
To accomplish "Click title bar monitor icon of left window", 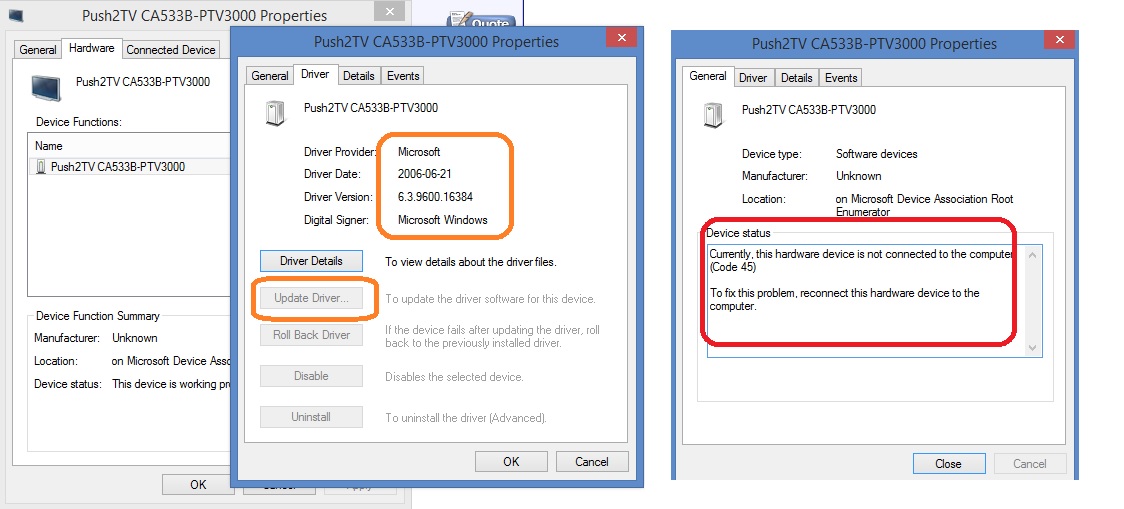I will tap(15, 15).
